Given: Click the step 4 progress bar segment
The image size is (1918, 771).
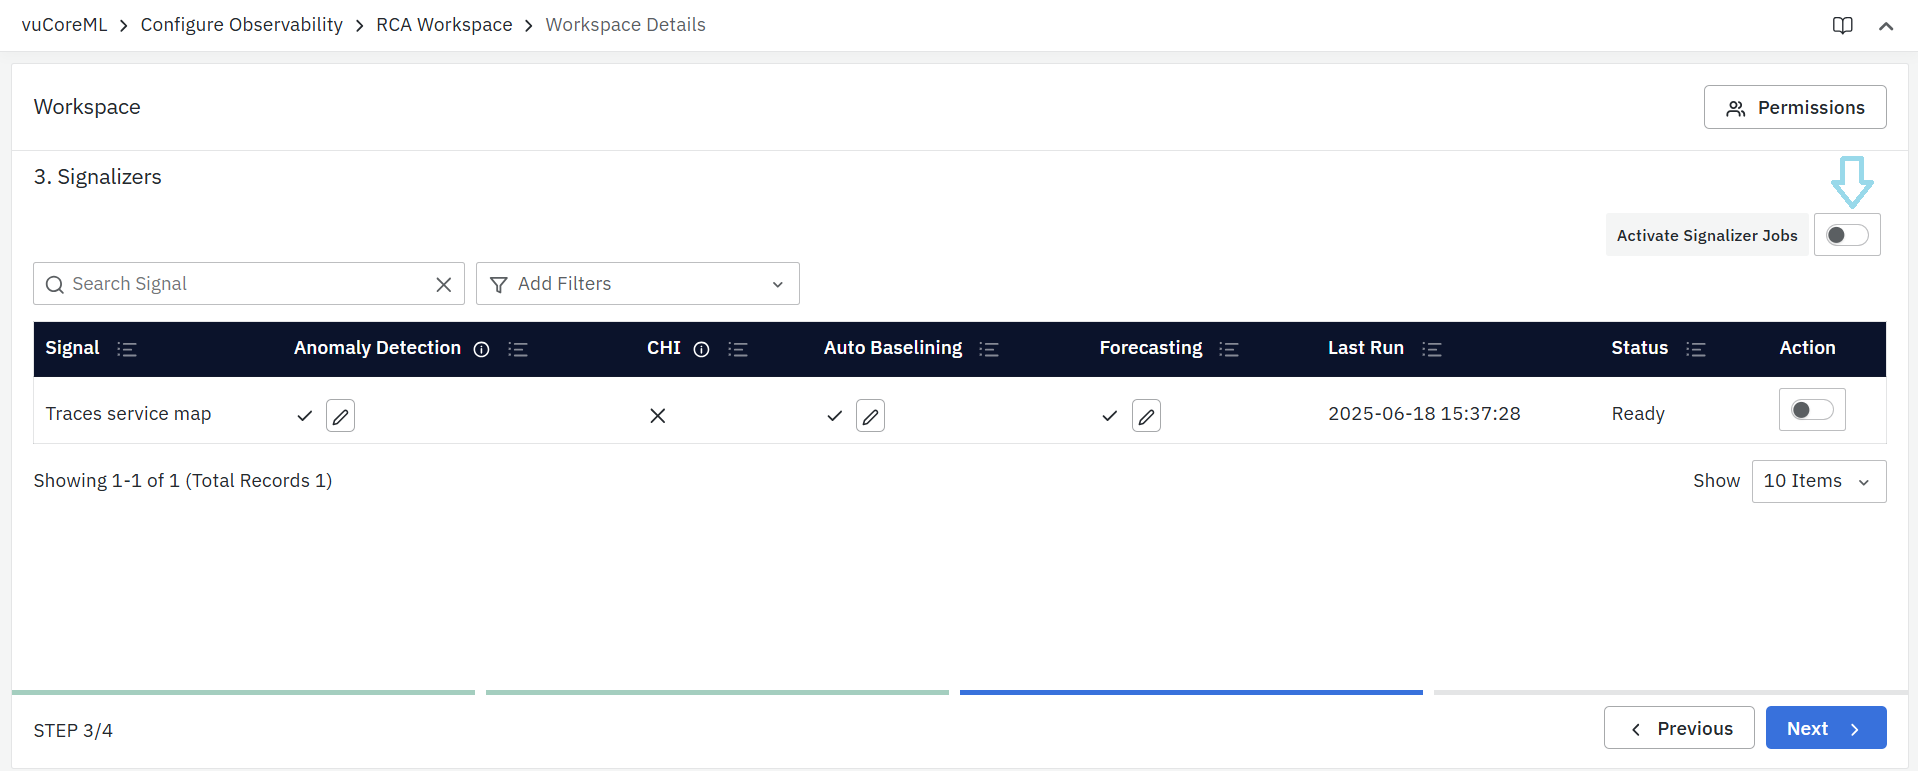Looking at the screenshot, I should coord(1670,692).
